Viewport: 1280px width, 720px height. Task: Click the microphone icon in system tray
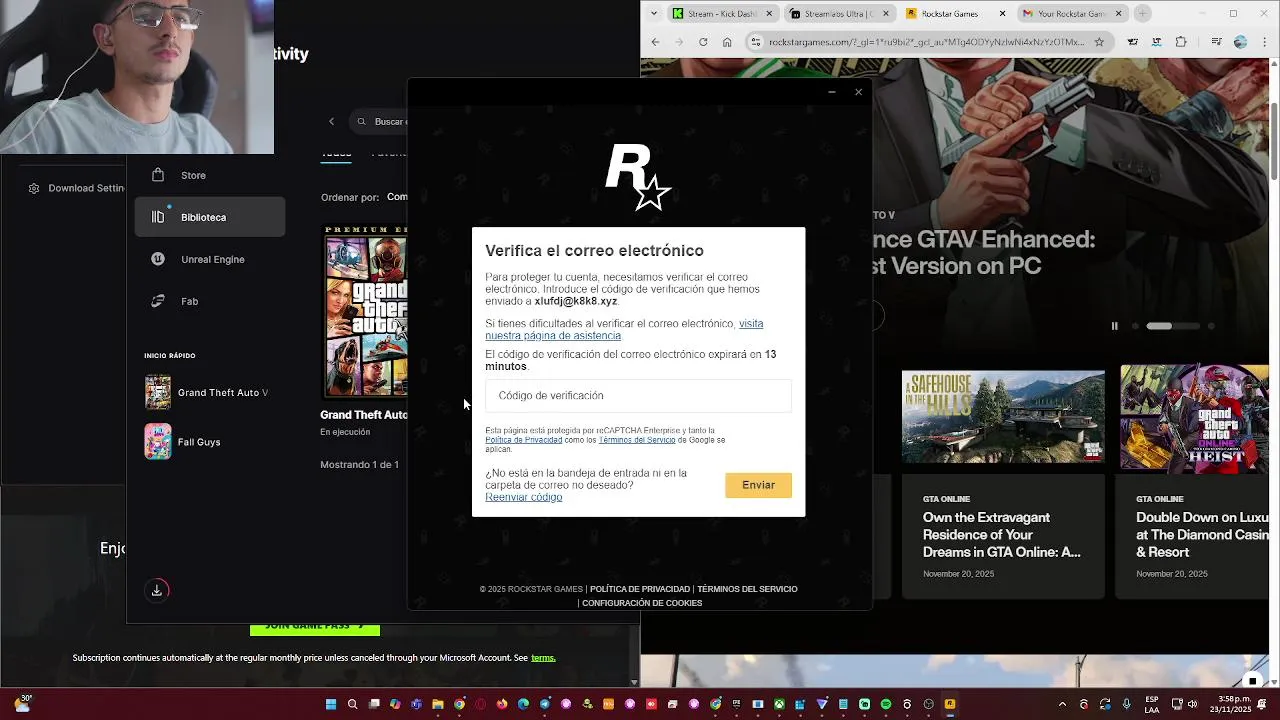coord(1127,704)
